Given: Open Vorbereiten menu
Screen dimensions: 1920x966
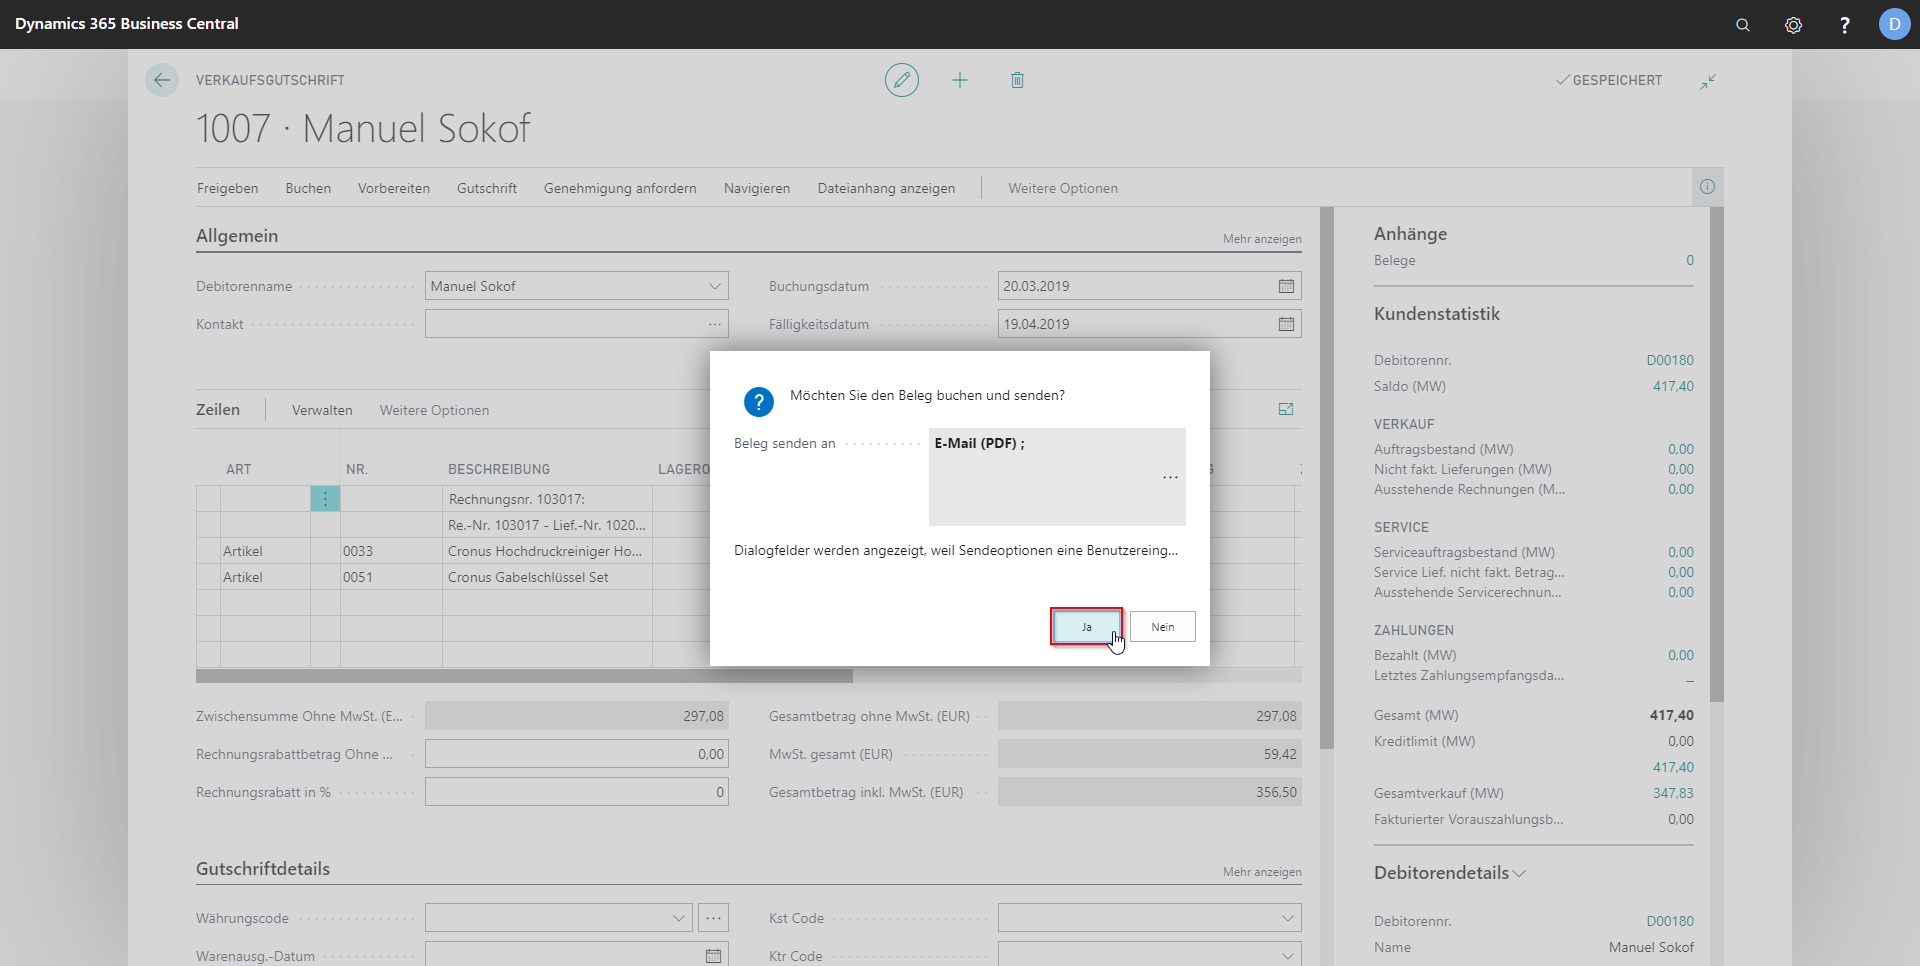Looking at the screenshot, I should tap(394, 188).
